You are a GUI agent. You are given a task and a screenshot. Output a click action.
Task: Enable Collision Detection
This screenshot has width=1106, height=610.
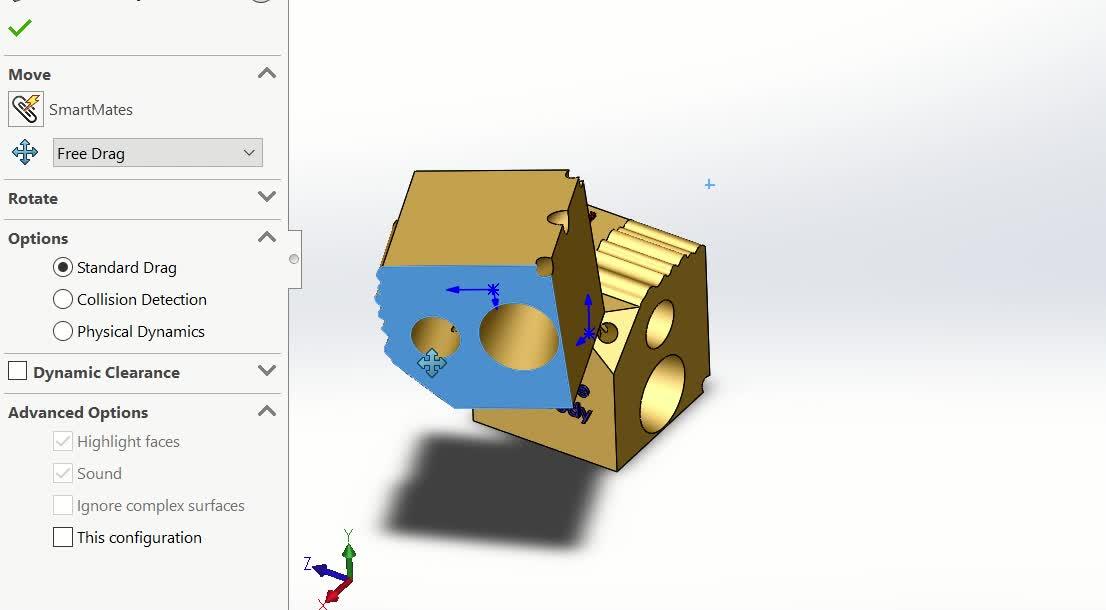pos(62,299)
